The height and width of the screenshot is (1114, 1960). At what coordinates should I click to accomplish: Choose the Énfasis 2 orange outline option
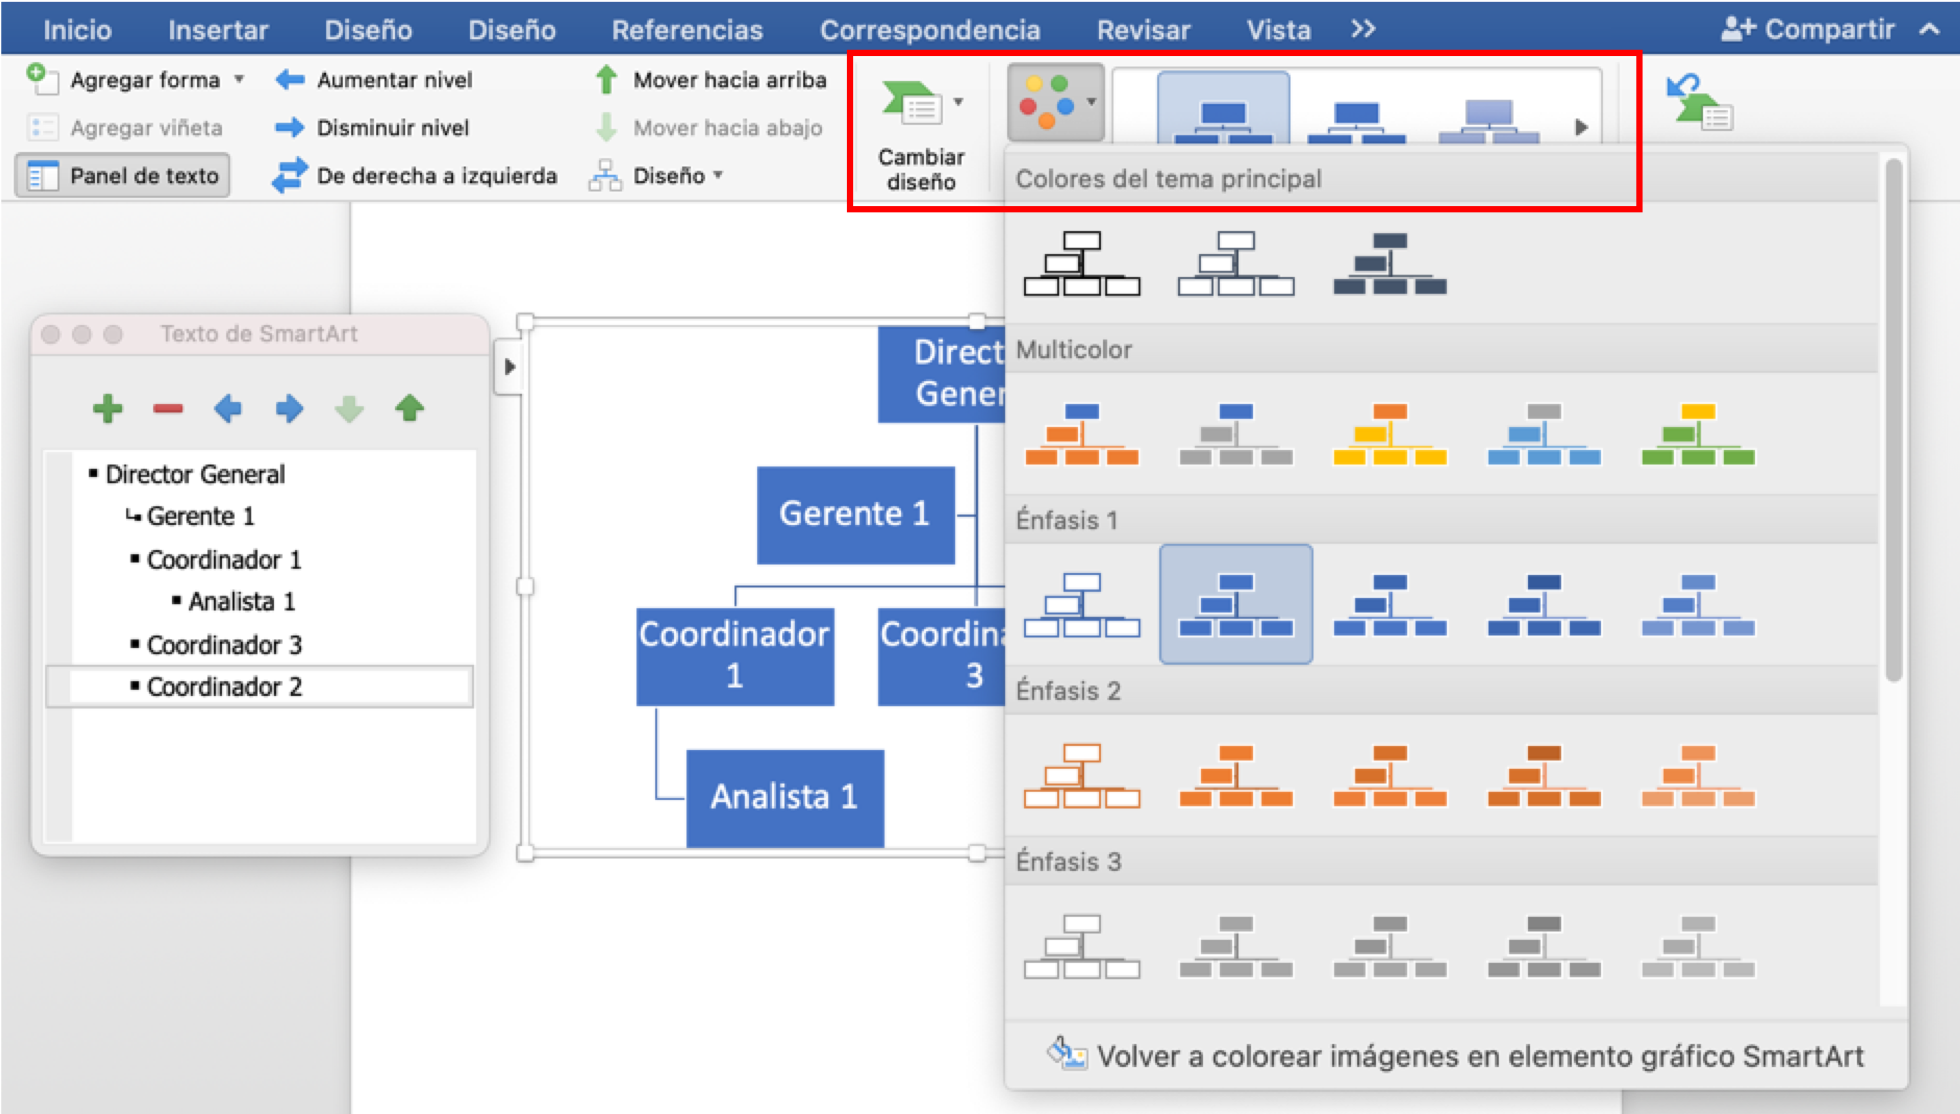tap(1081, 776)
